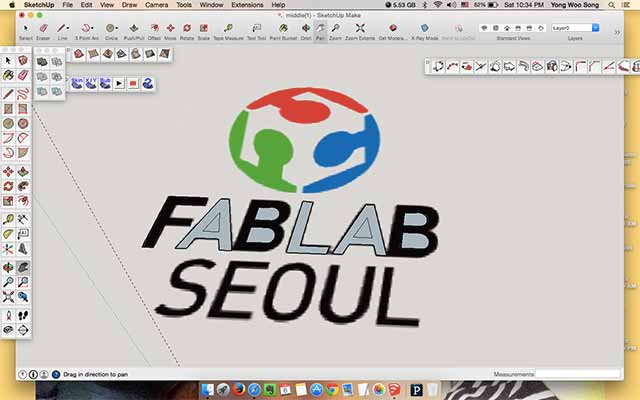Open Safari from the Dock

point(254,390)
